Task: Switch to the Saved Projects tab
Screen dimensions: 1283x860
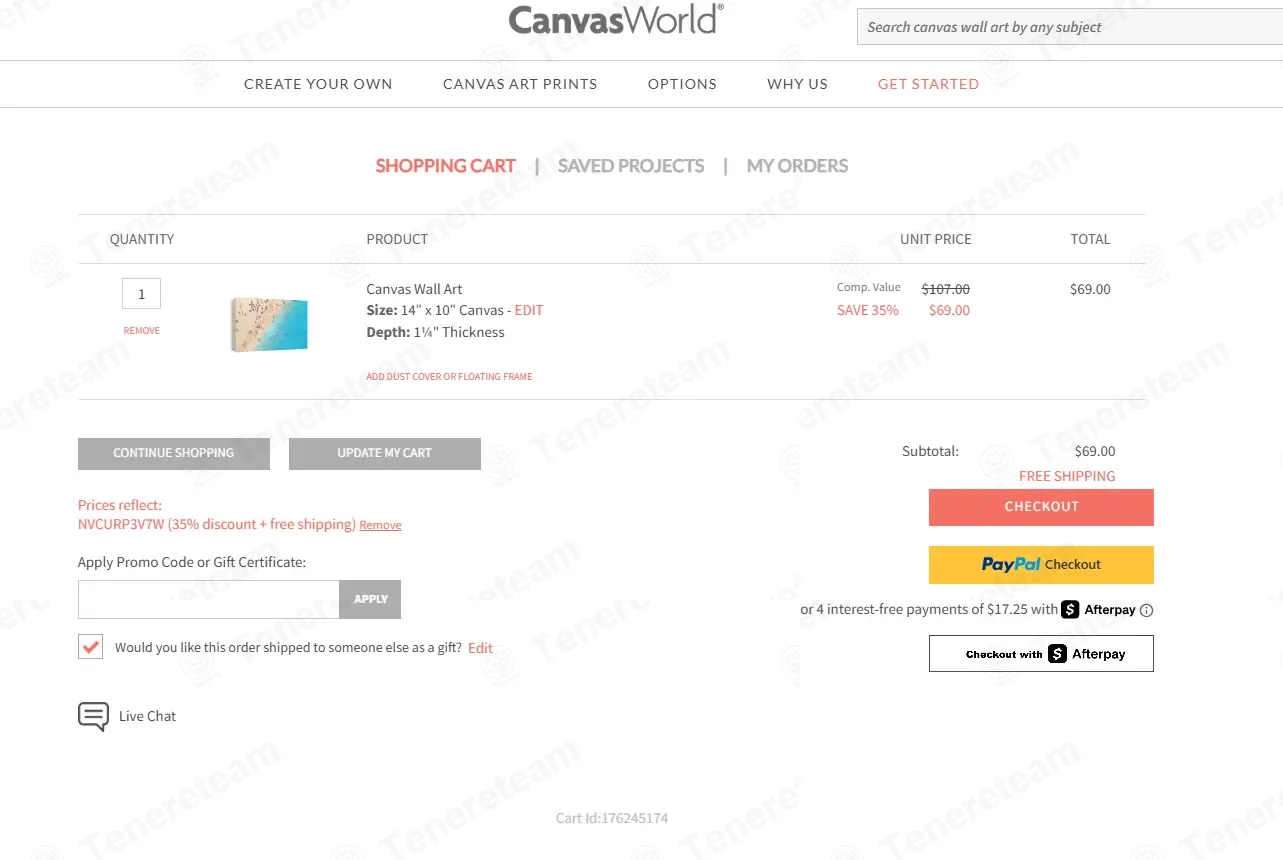Action: [x=631, y=166]
